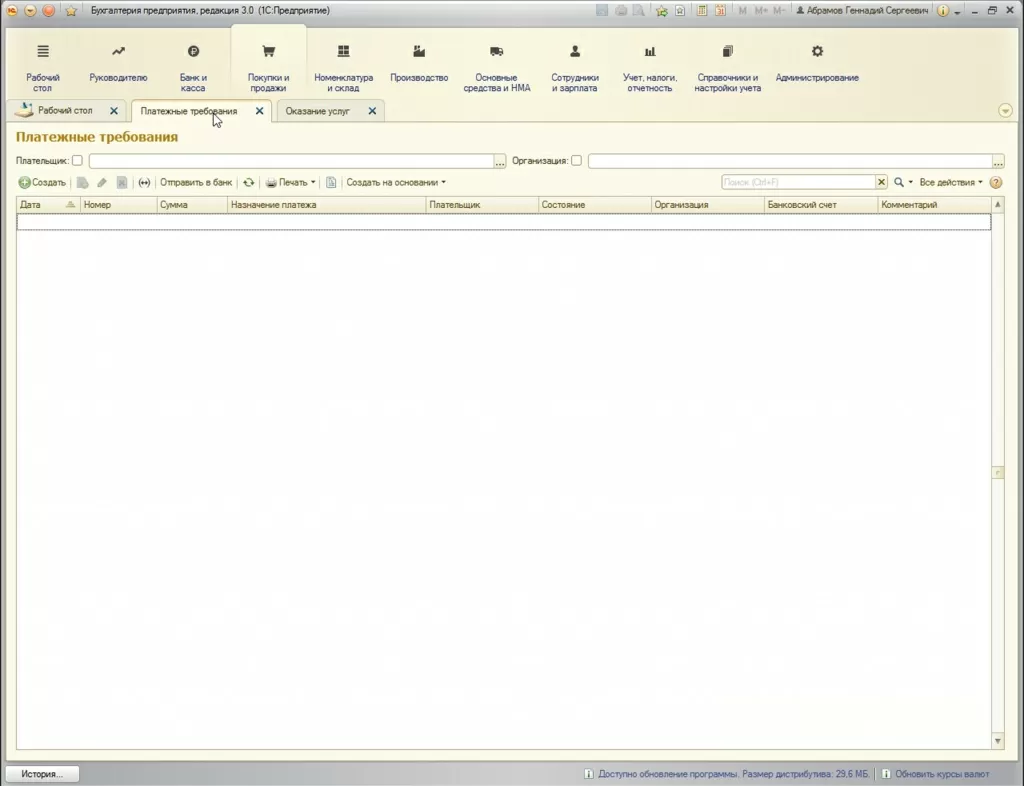Close the Оказание услуг tab

372,111
